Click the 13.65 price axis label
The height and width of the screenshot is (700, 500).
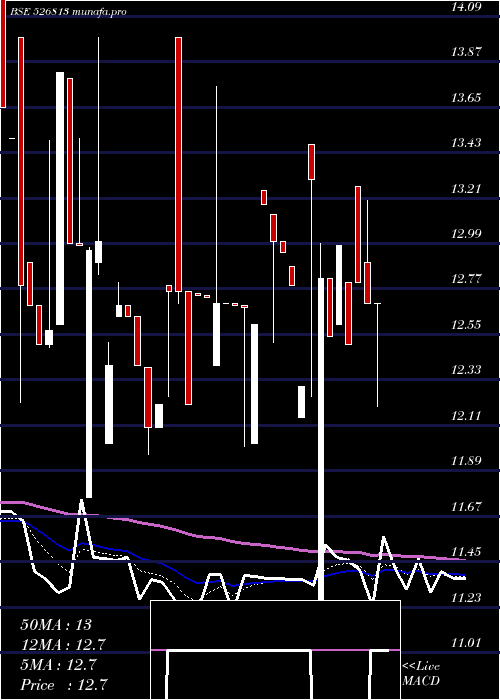467,97
